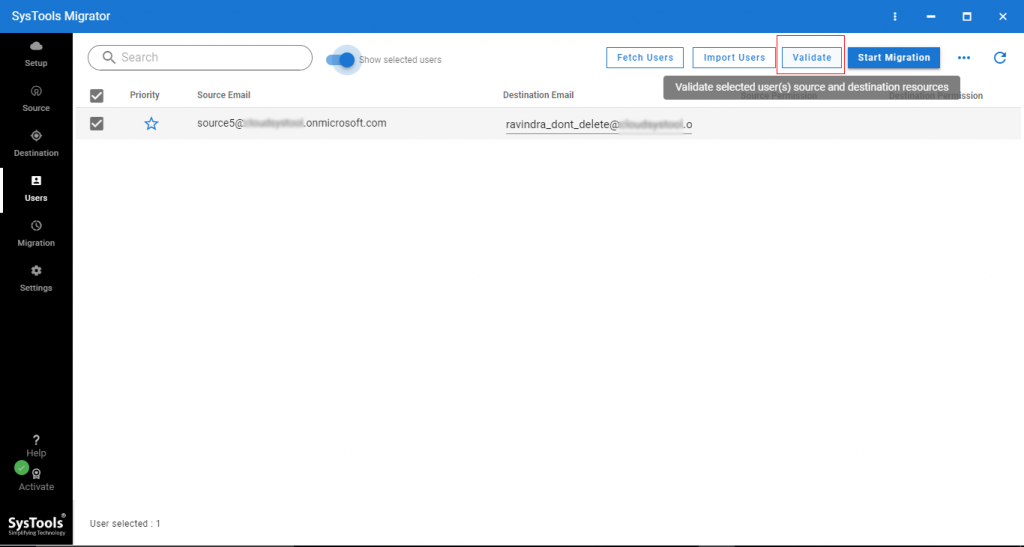Viewport: 1024px width, 547px height.
Task: Edit the ravindra_dont_delete destination email field
Action: point(599,124)
